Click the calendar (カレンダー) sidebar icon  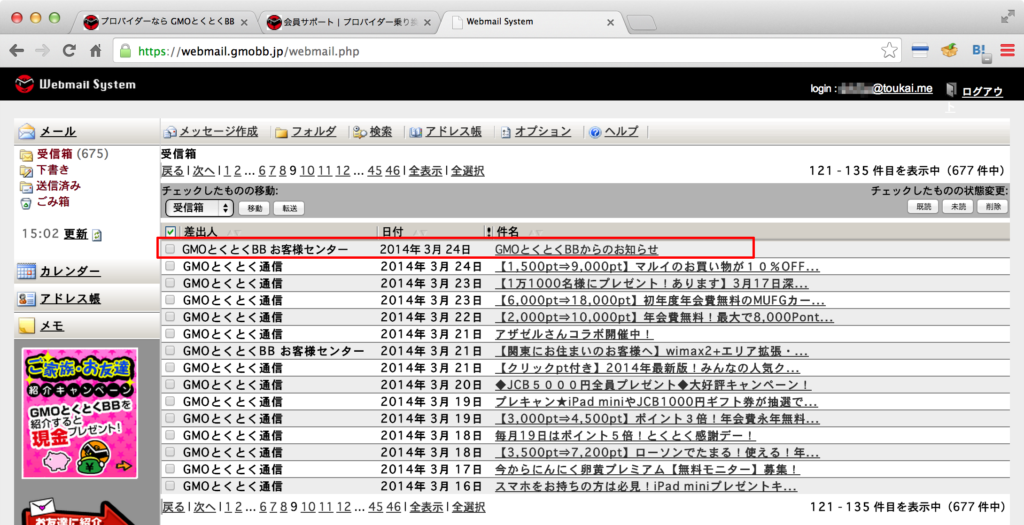click(x=26, y=271)
